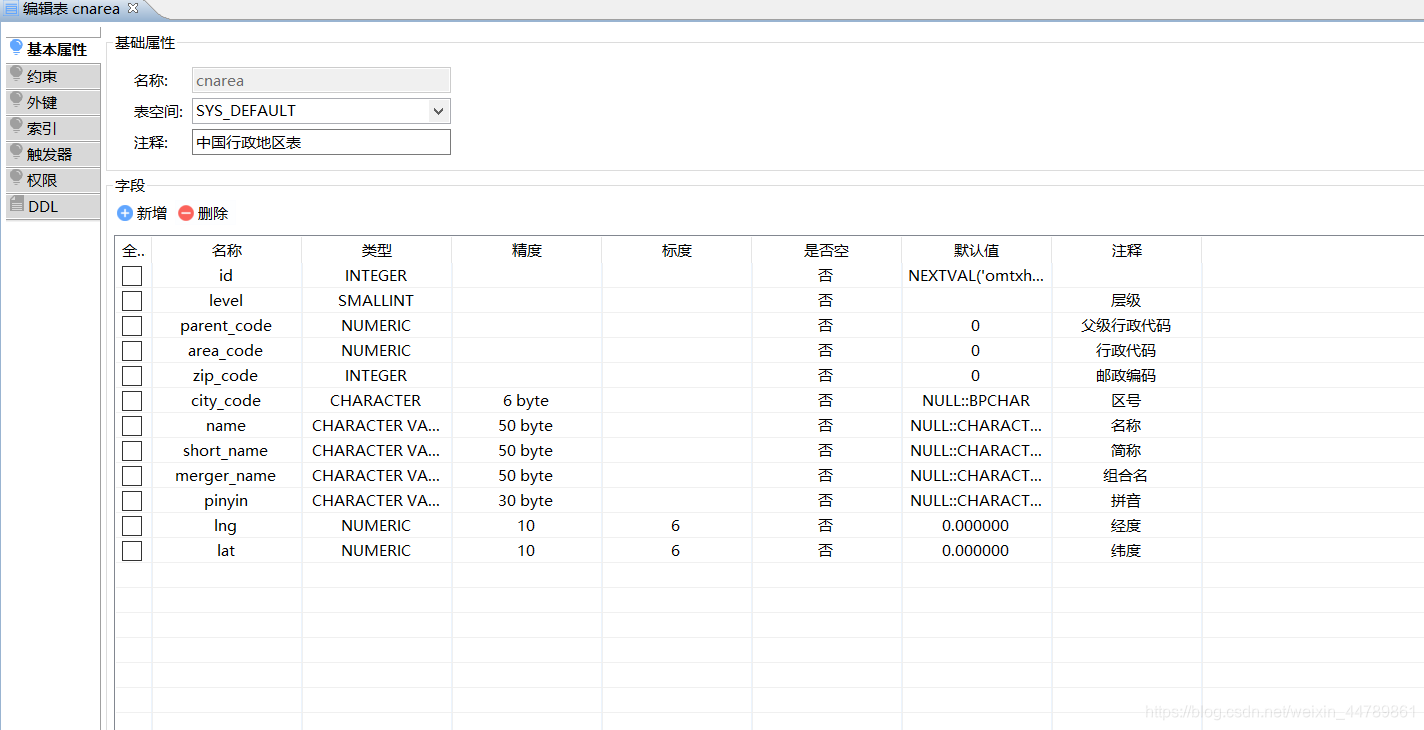This screenshot has width=1424, height=730.
Task: Switch to the 权限 side tab
Action: point(53,180)
